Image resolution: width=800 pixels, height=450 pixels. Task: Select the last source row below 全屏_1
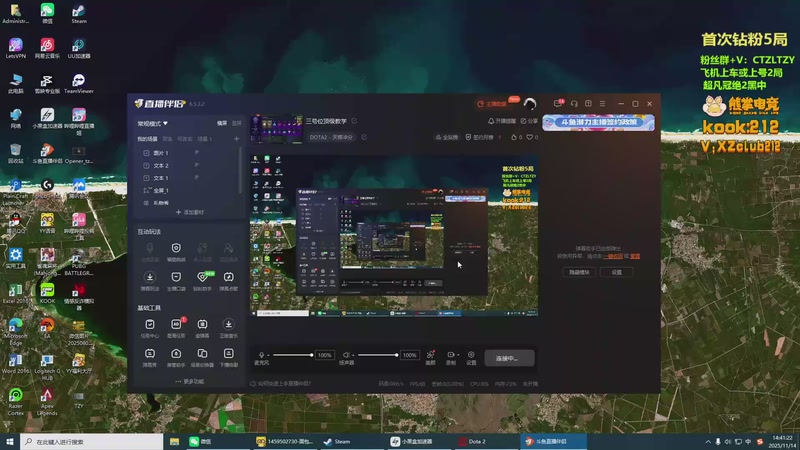pyautogui.click(x=189, y=203)
